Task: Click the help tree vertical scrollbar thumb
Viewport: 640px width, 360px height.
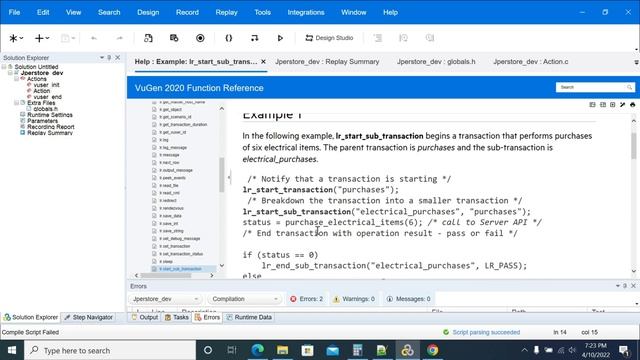Action: tap(222, 175)
